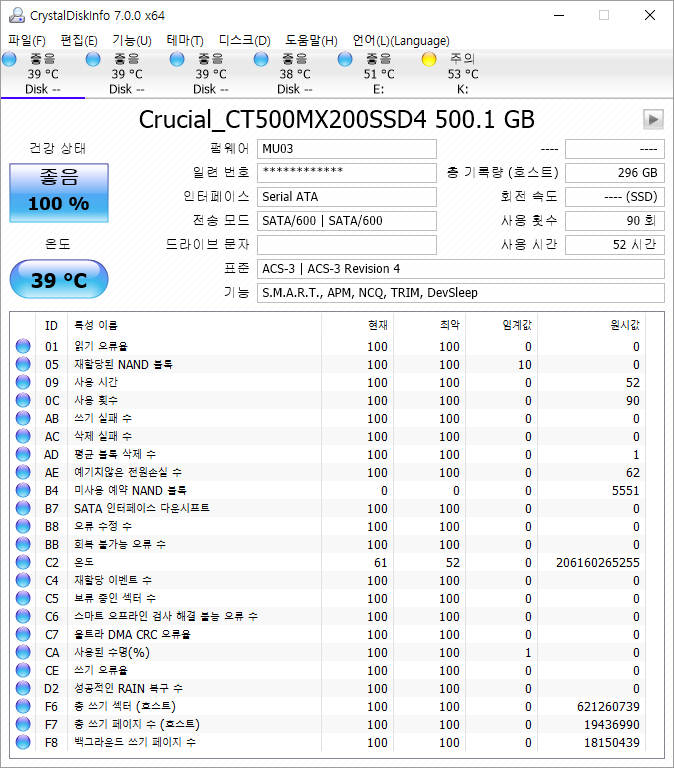This screenshot has width=674, height=768.
Task: Click status orb for attribute AC row
Action: tap(23, 436)
